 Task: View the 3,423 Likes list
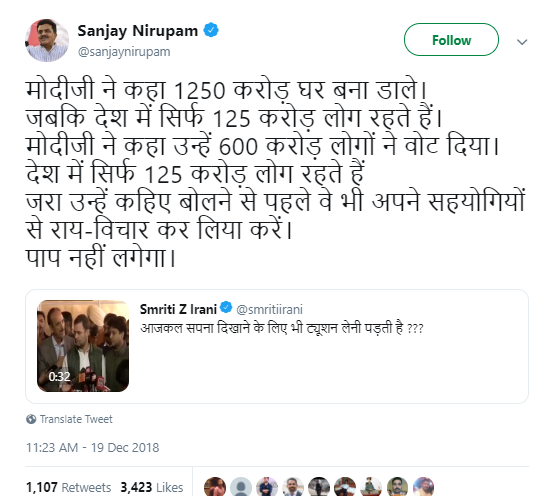(152, 487)
